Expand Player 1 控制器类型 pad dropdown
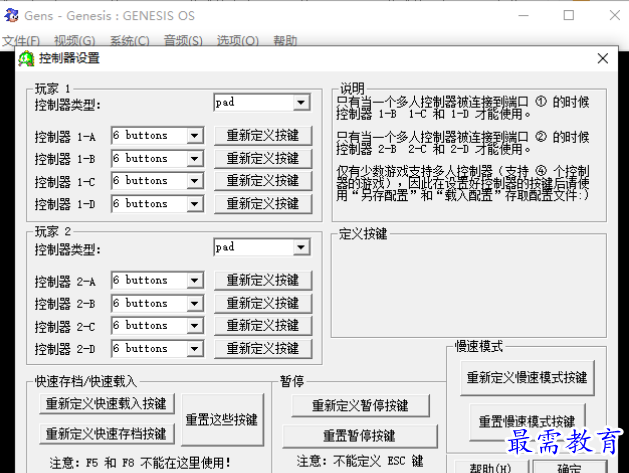629x473 pixels. tap(301, 103)
